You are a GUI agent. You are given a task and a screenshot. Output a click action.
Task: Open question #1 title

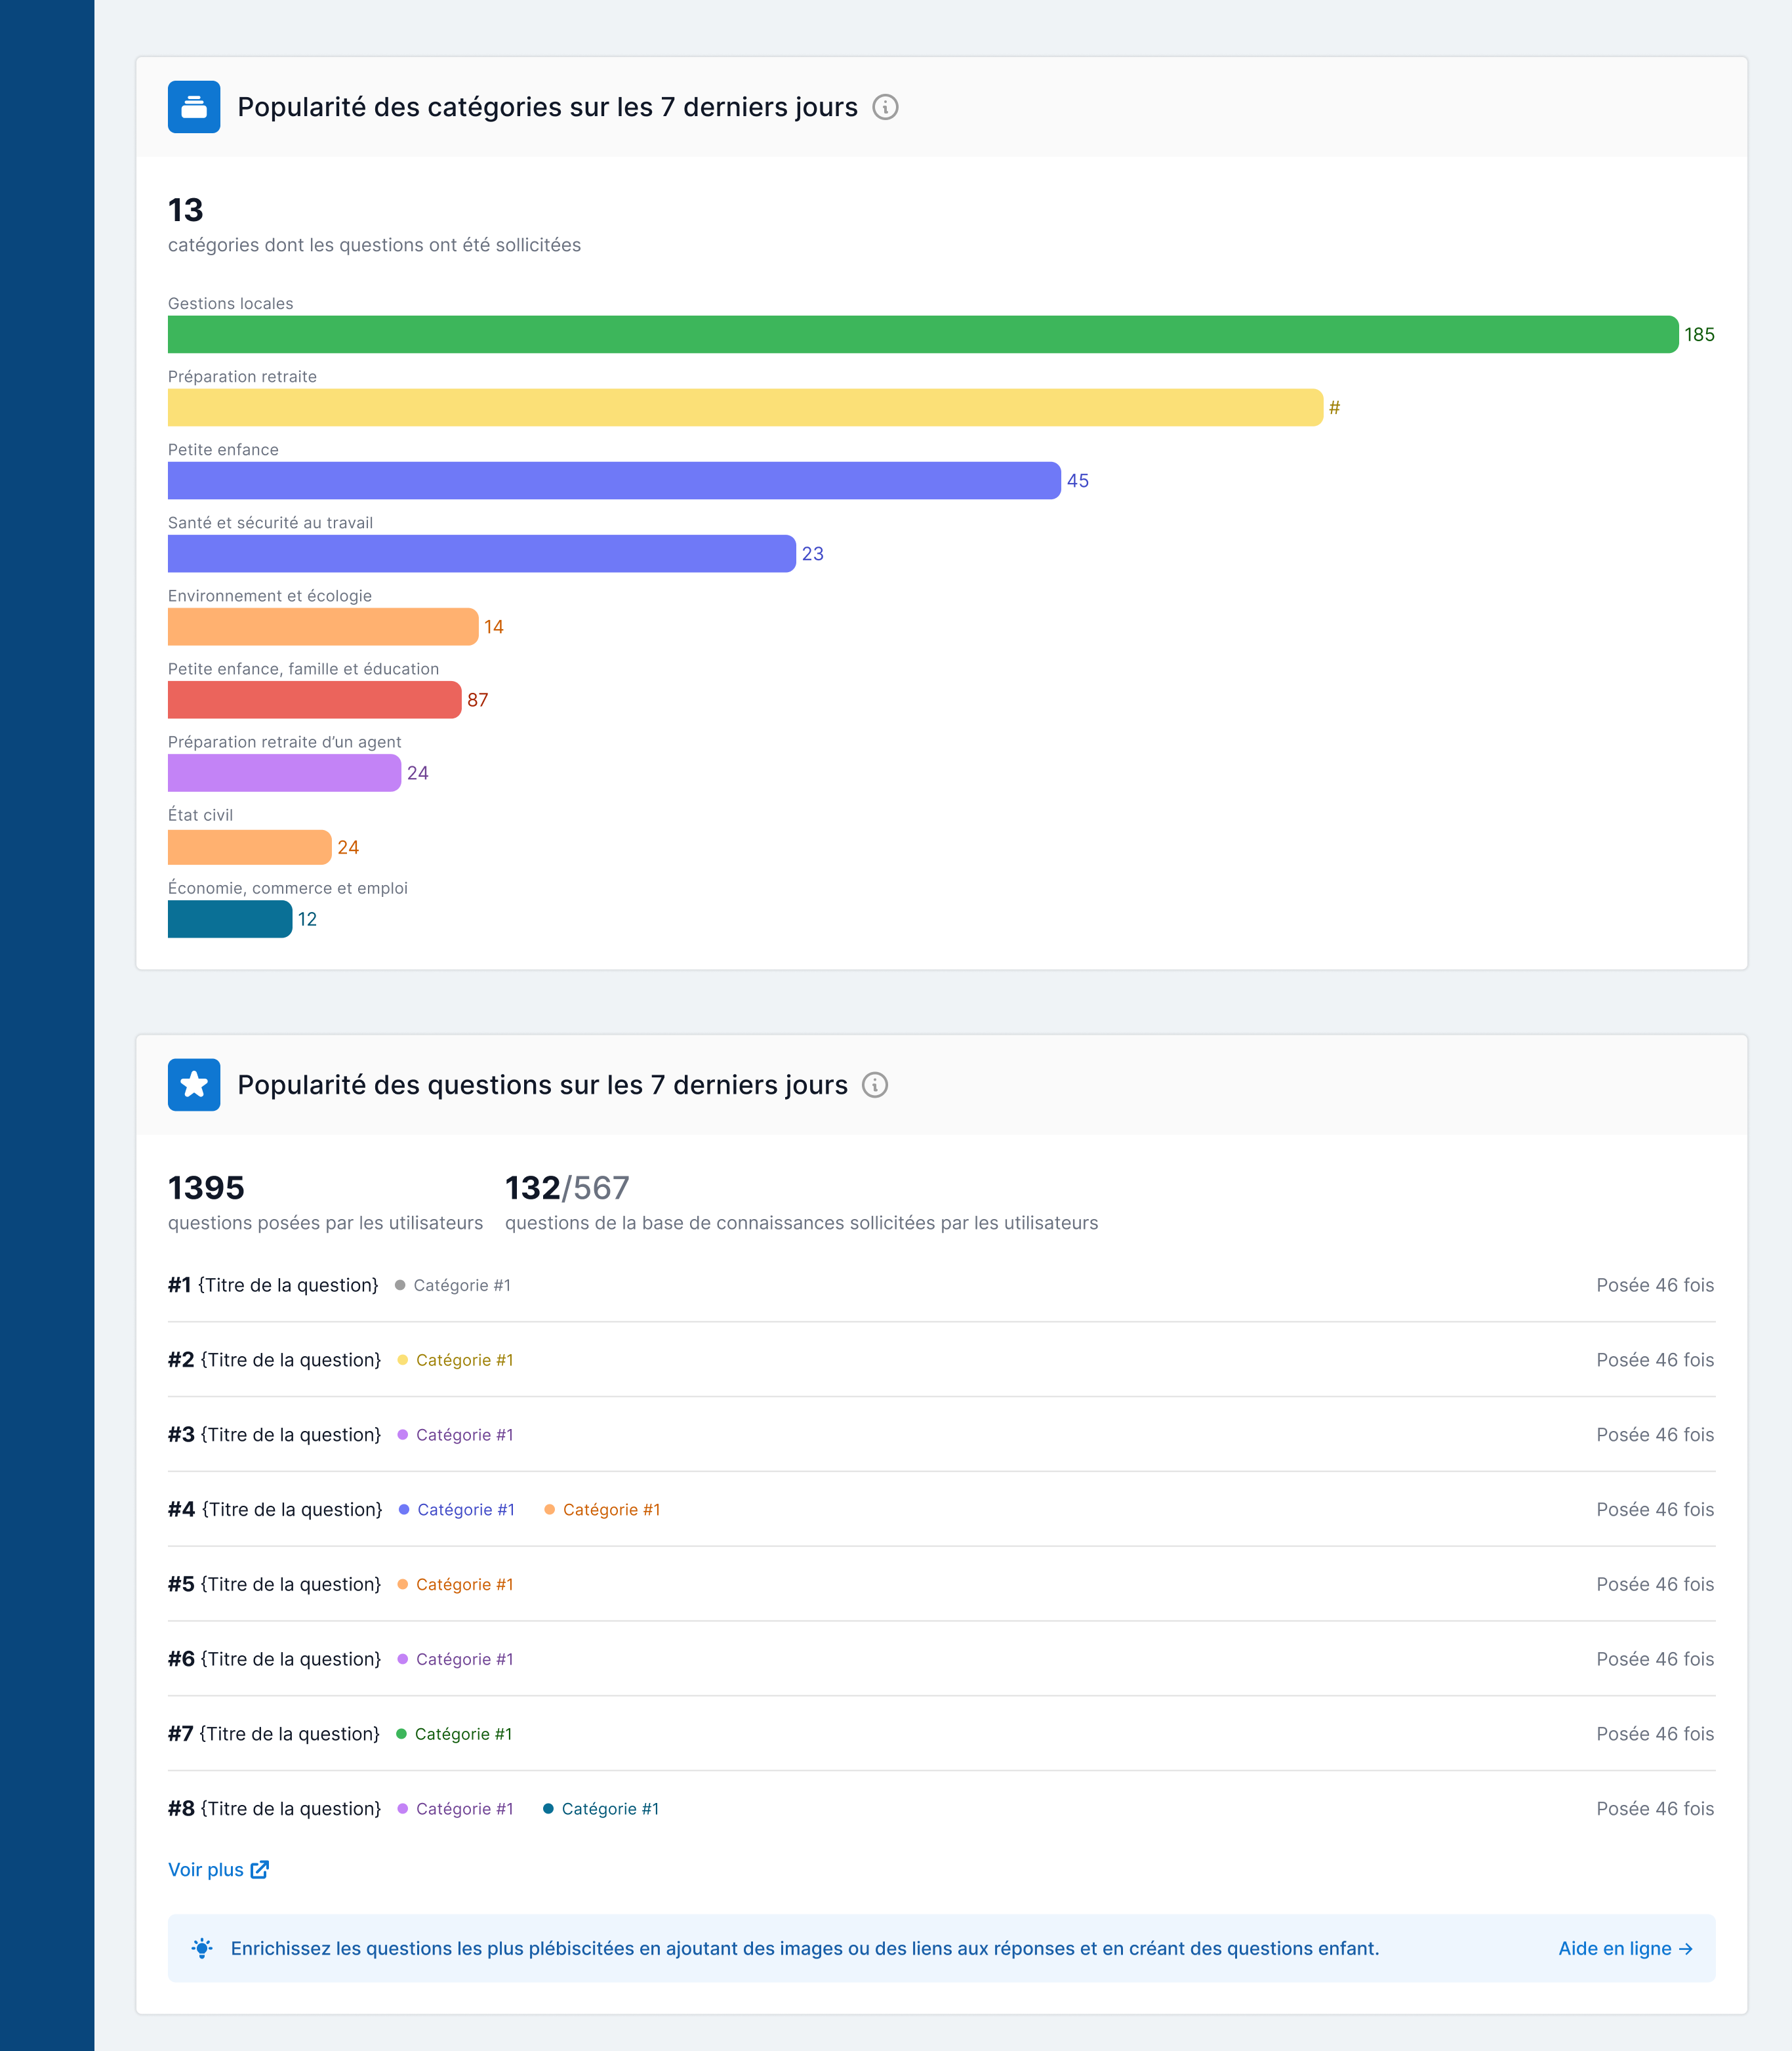pos(287,1285)
